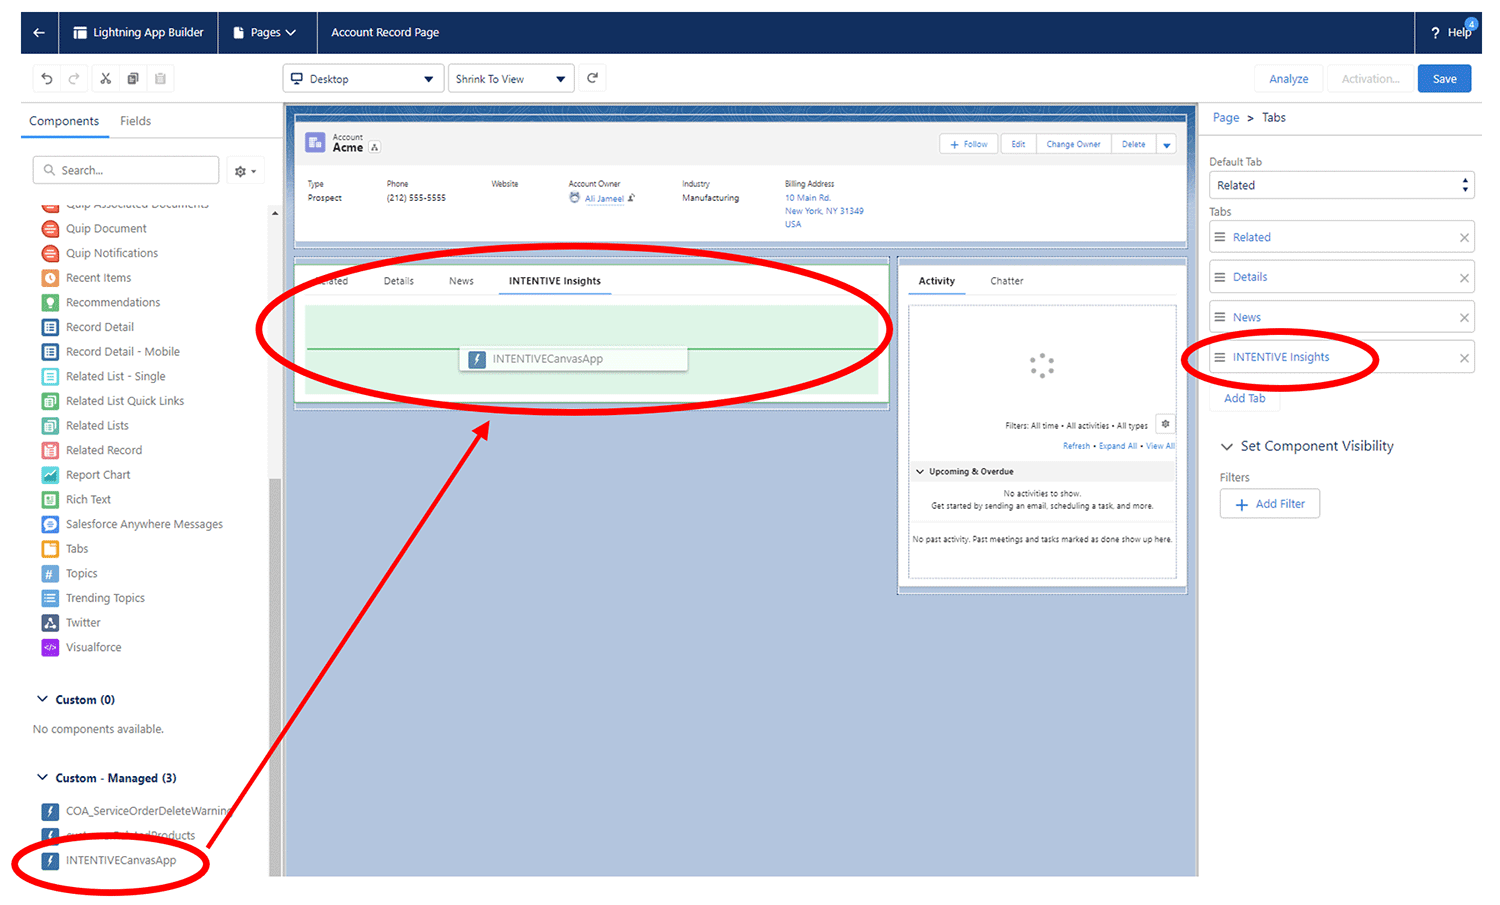Click the Related Lists component icon
1500x905 pixels.
50,426
